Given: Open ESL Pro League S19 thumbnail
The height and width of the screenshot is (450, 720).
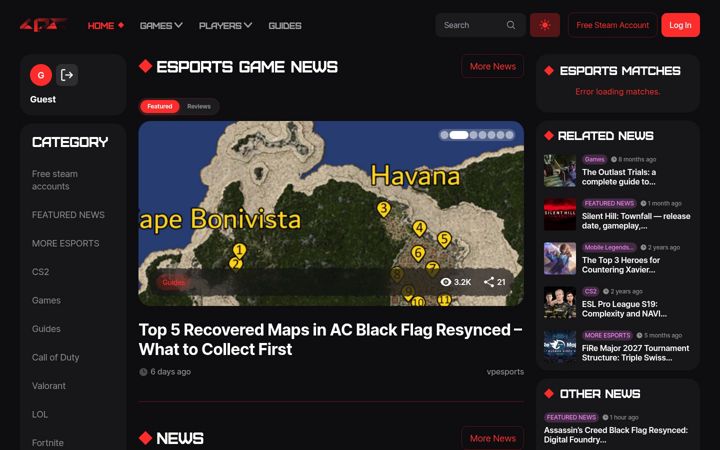Looking at the screenshot, I should 560,303.
